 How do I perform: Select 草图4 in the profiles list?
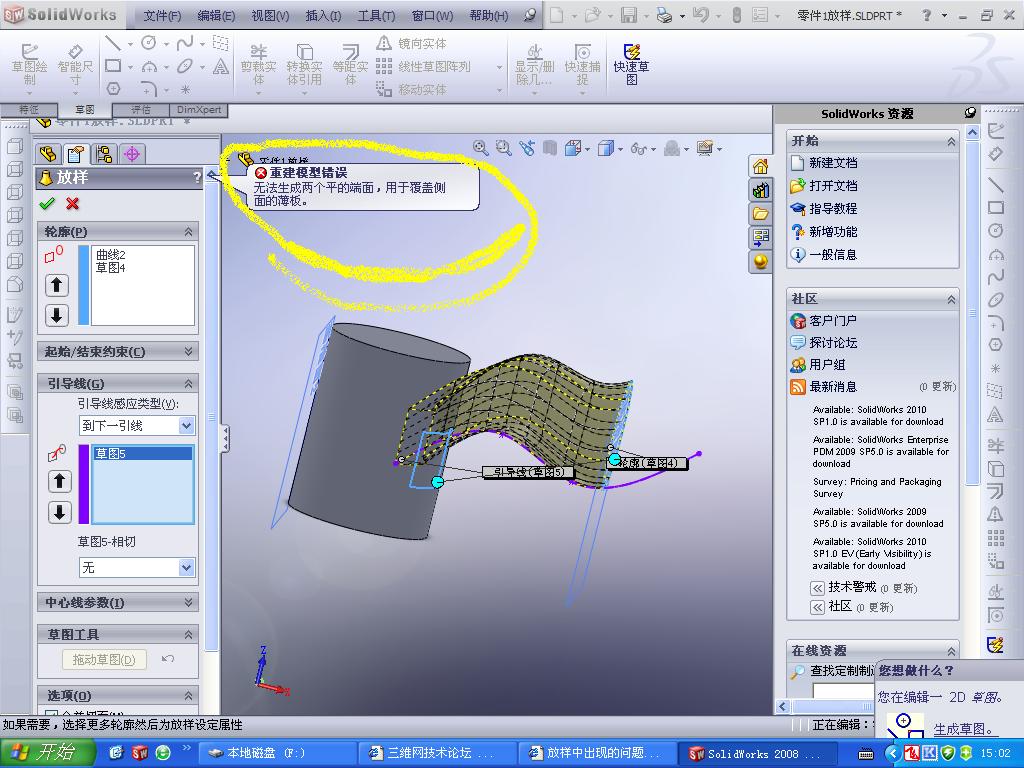[x=111, y=268]
